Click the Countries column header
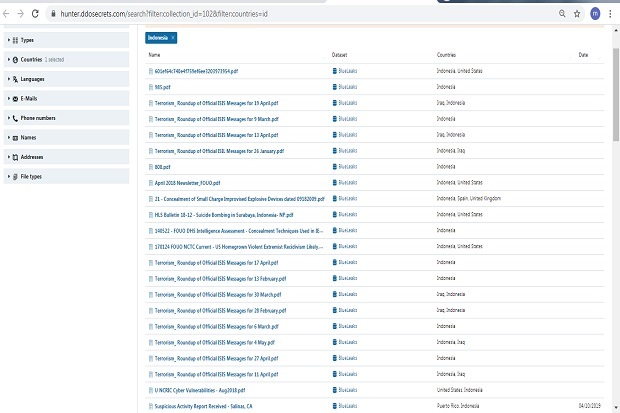The width and height of the screenshot is (620, 413). [x=446, y=55]
